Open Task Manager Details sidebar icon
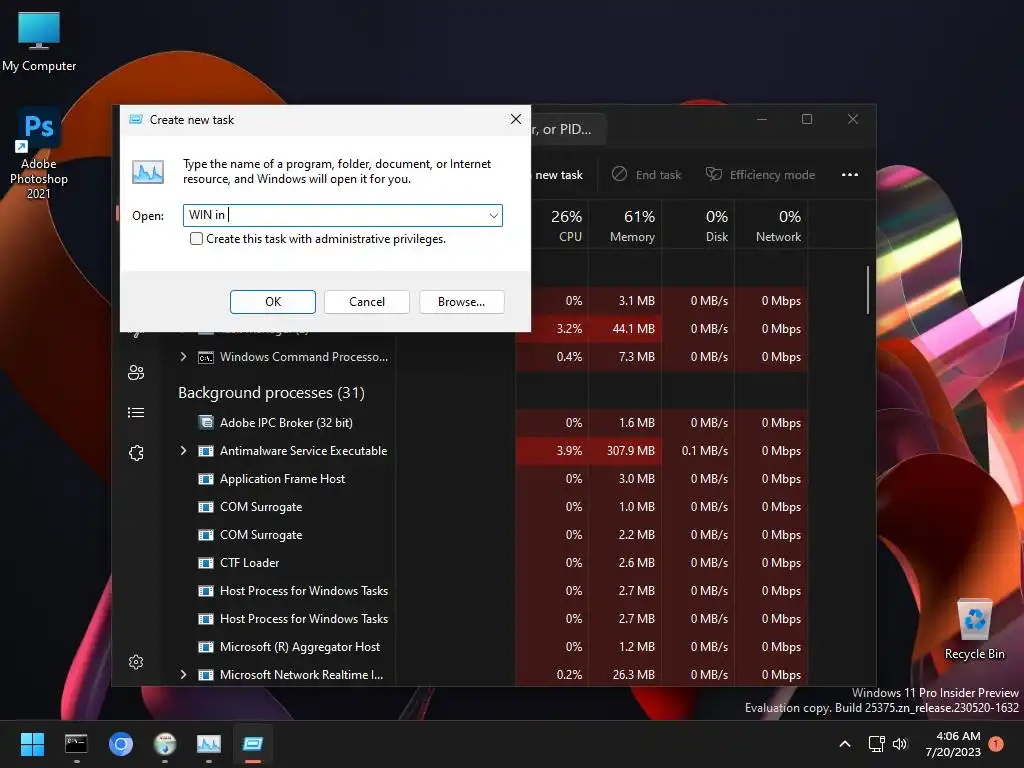Screen dimensions: 1024x768 pos(136,413)
